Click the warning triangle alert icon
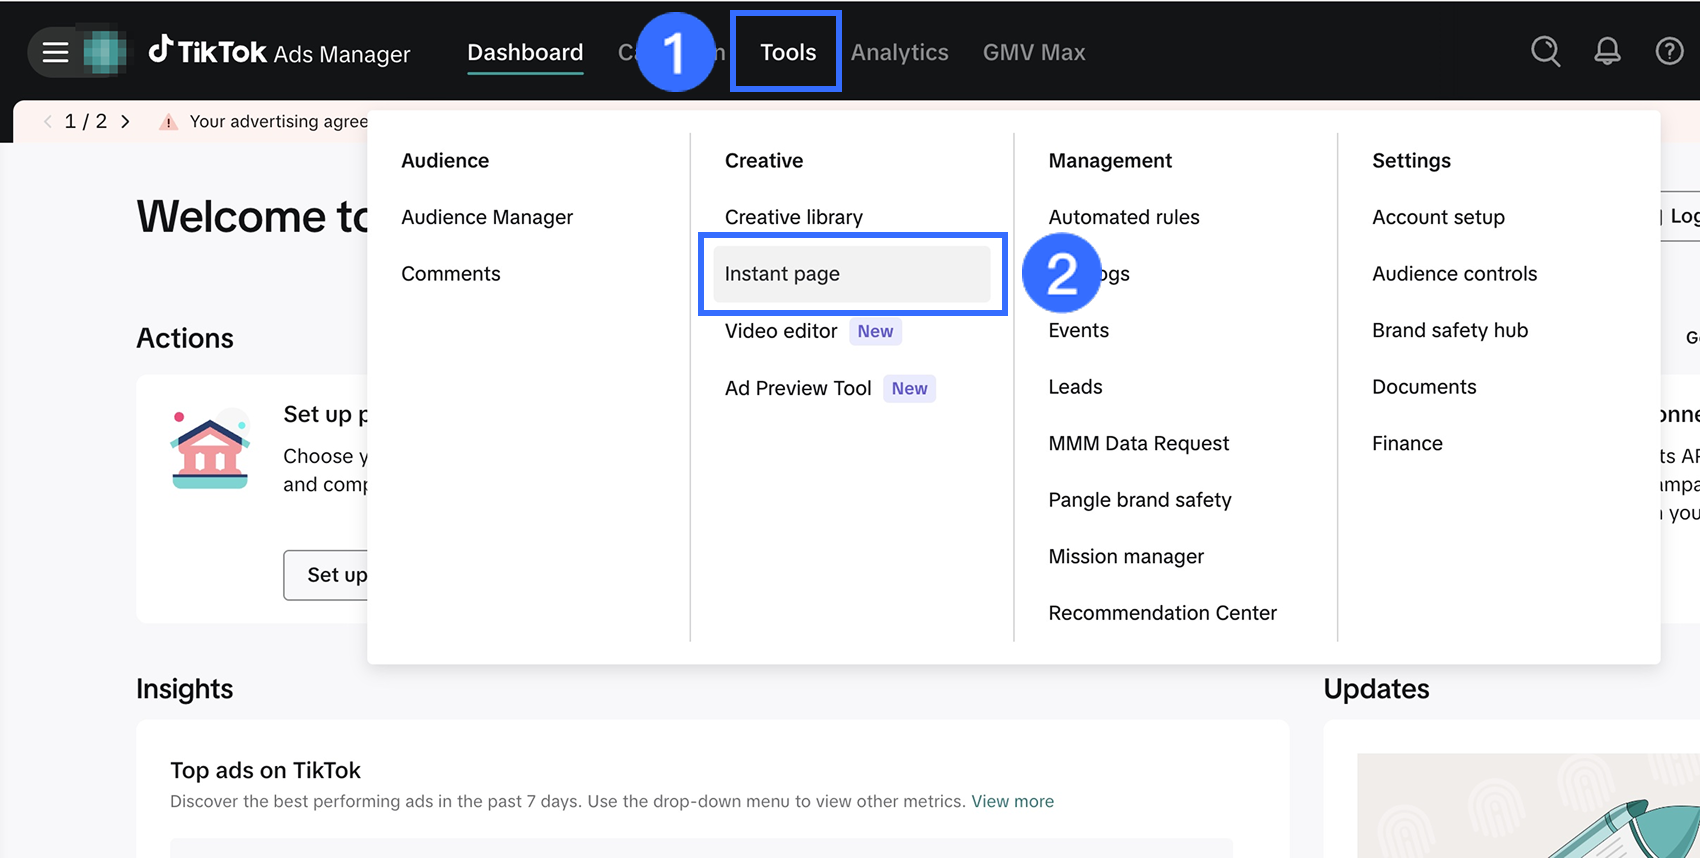Viewport: 1700px width, 858px height. (x=168, y=122)
